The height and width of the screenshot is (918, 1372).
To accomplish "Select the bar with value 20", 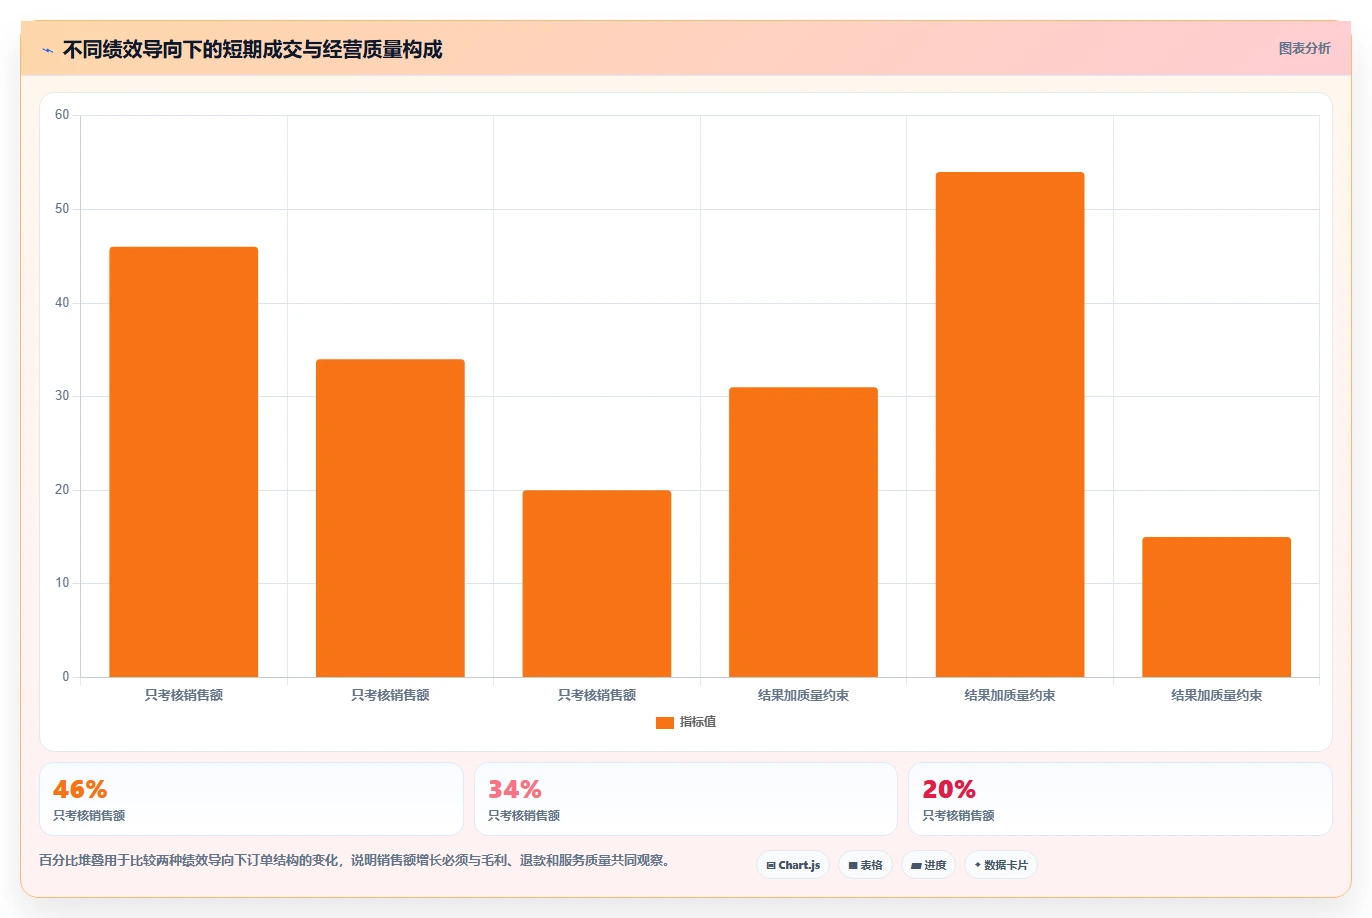I will [x=597, y=584].
